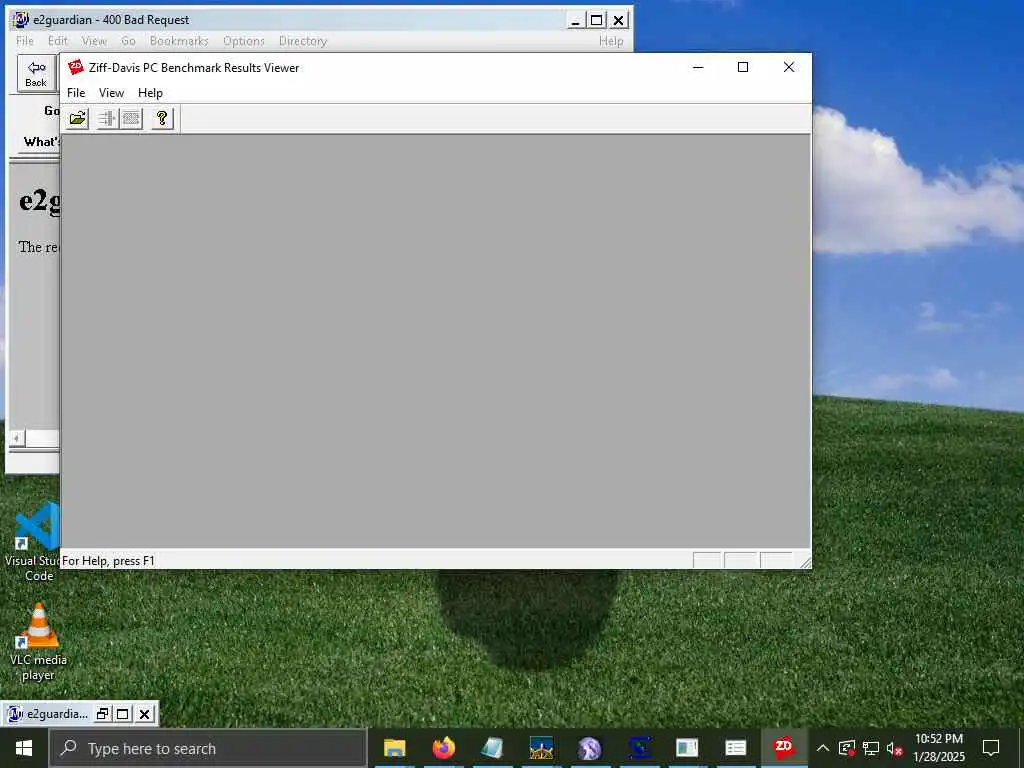Click the network status tray icon
The width and height of the screenshot is (1024, 768).
pyautogui.click(x=871, y=748)
